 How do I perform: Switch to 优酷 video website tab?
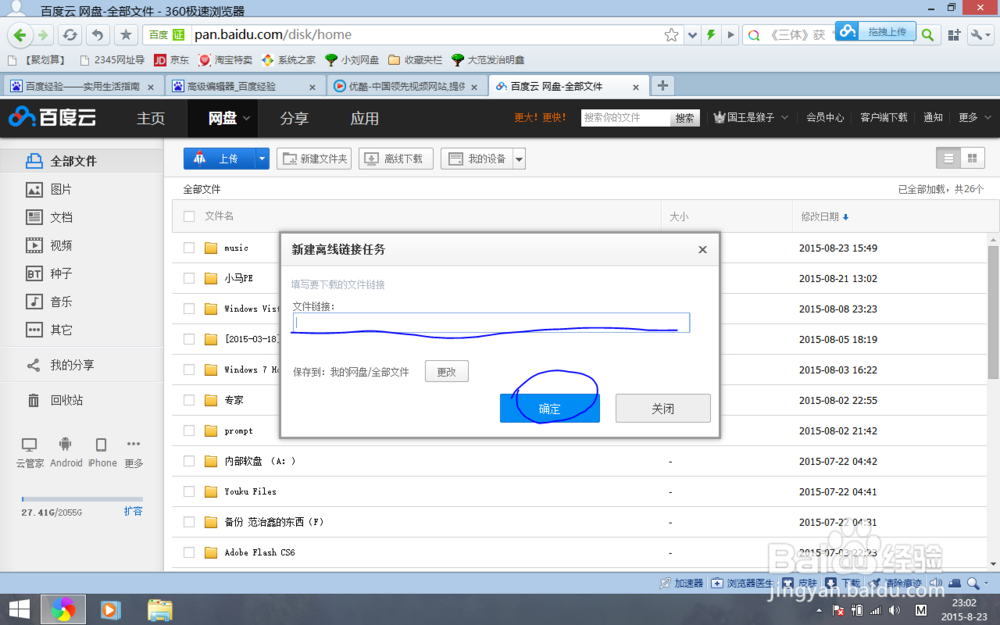406,86
